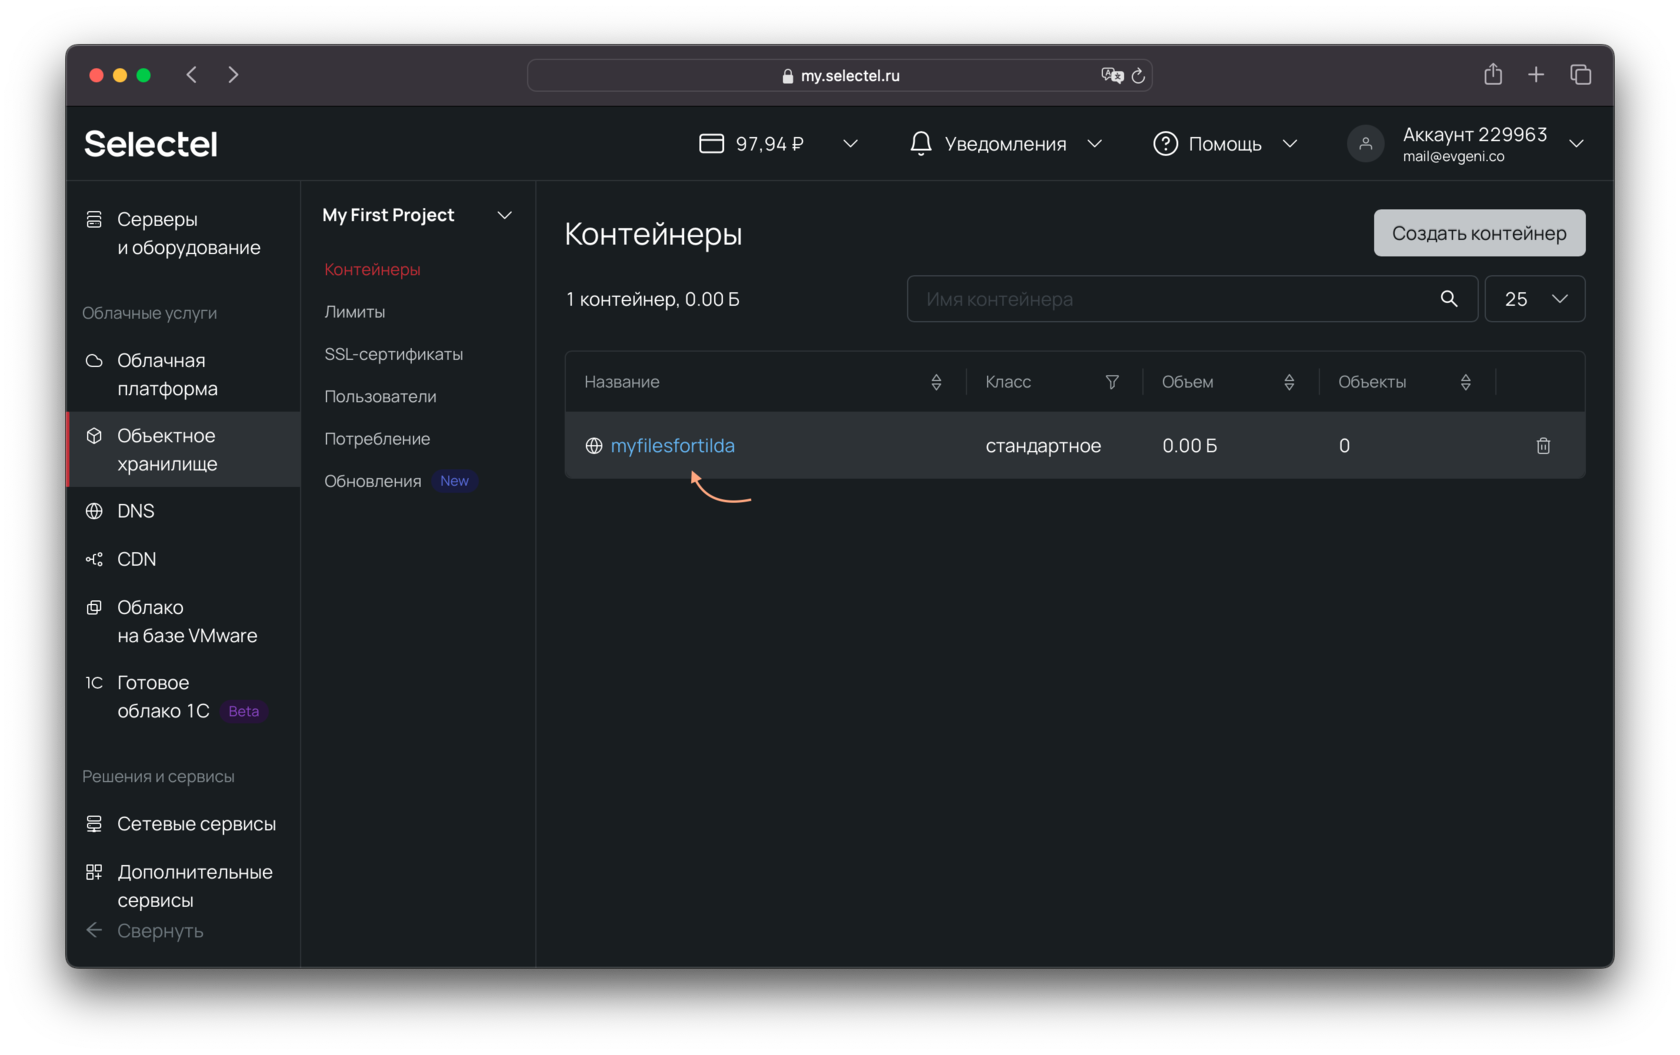Click the notifications bell icon
This screenshot has width=1680, height=1055.
[921, 144]
